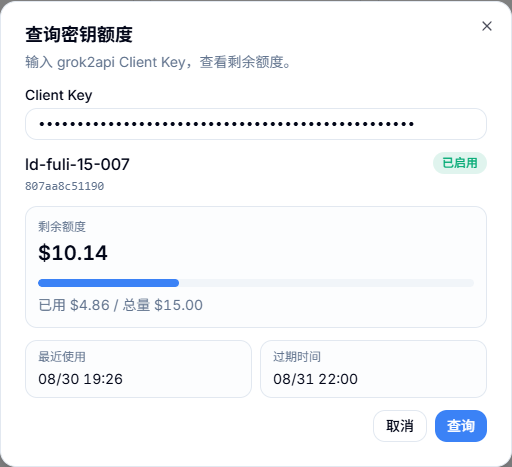Click the Client Key field label
This screenshot has width=512, height=467.
click(59, 95)
